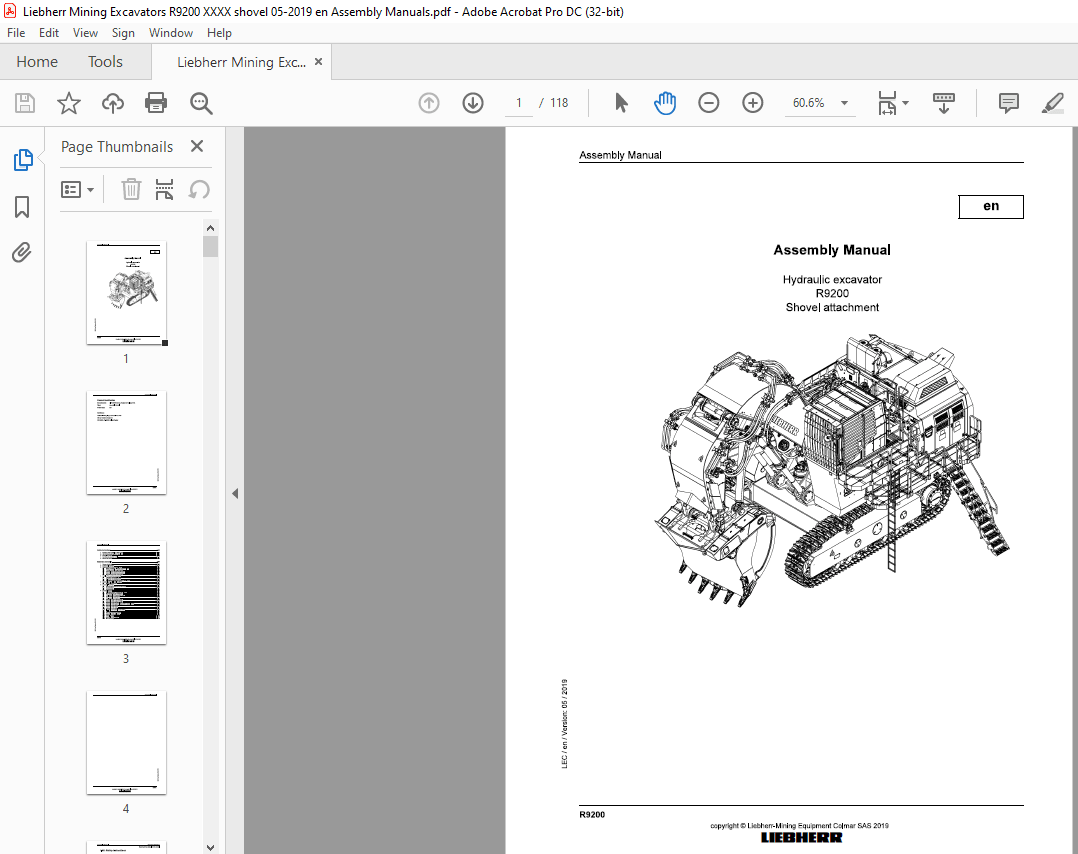Open the zoom level dropdown arrow
Image resolution: width=1078 pixels, height=854 pixels.
[x=844, y=103]
